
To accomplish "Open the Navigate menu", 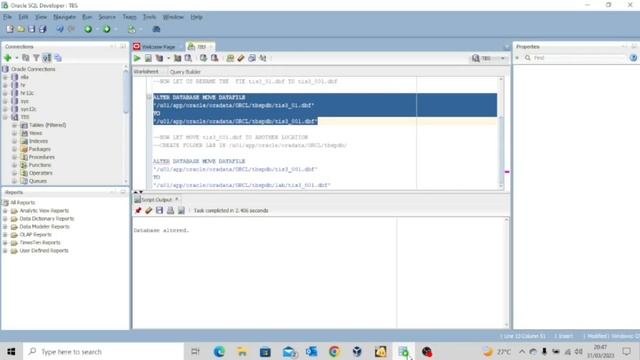I will tap(64, 17).
